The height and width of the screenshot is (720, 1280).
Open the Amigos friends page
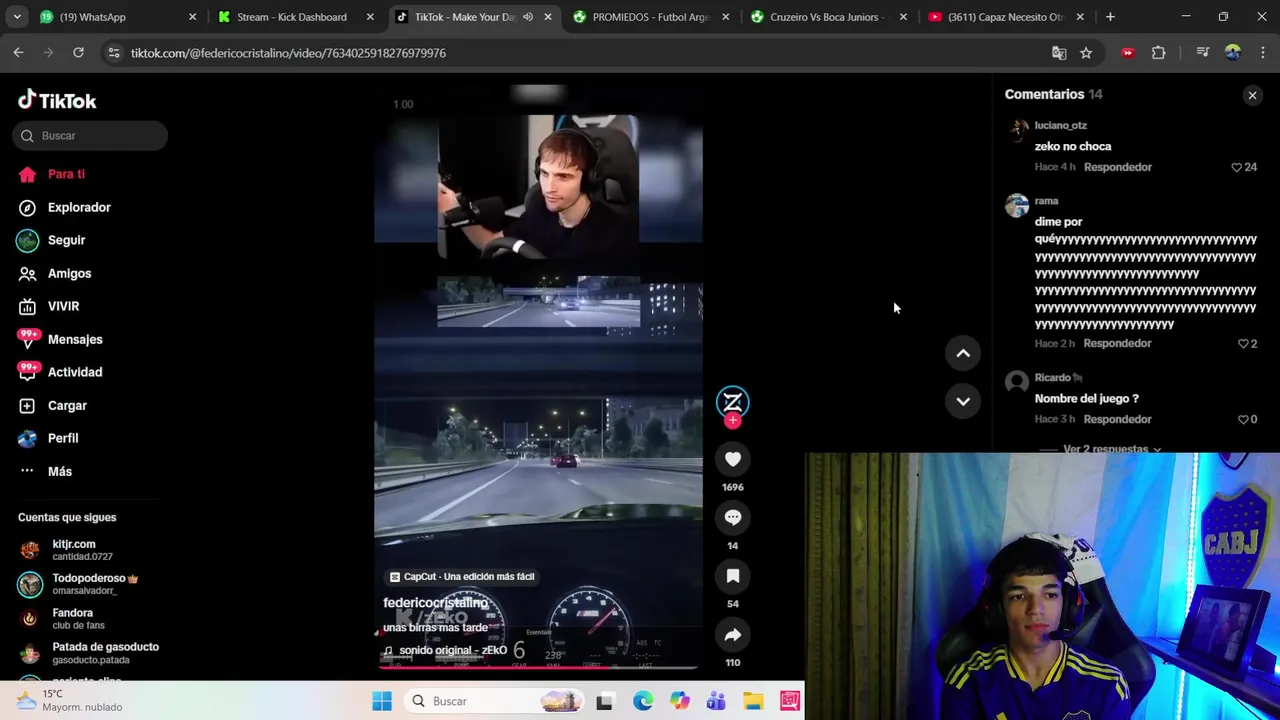55,273
